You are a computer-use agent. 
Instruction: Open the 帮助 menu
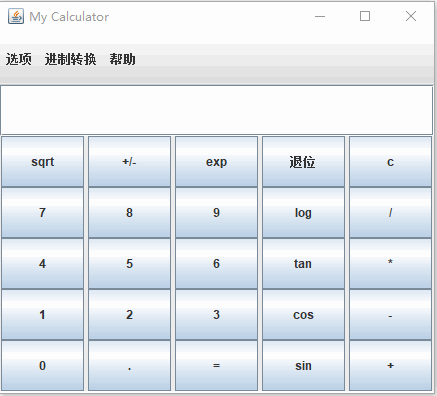coord(122,59)
